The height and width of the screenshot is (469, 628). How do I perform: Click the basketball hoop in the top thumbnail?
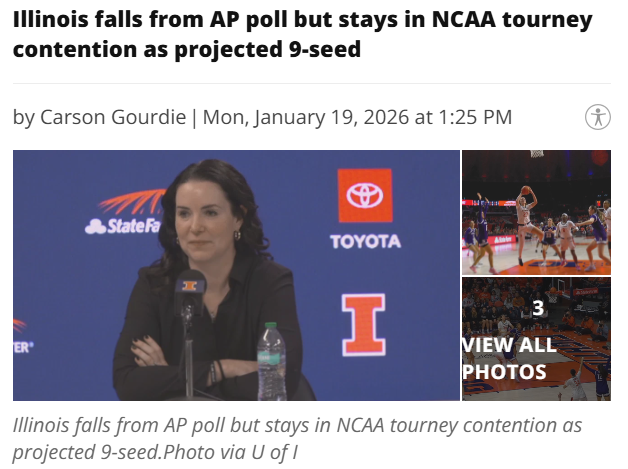click(x=537, y=155)
